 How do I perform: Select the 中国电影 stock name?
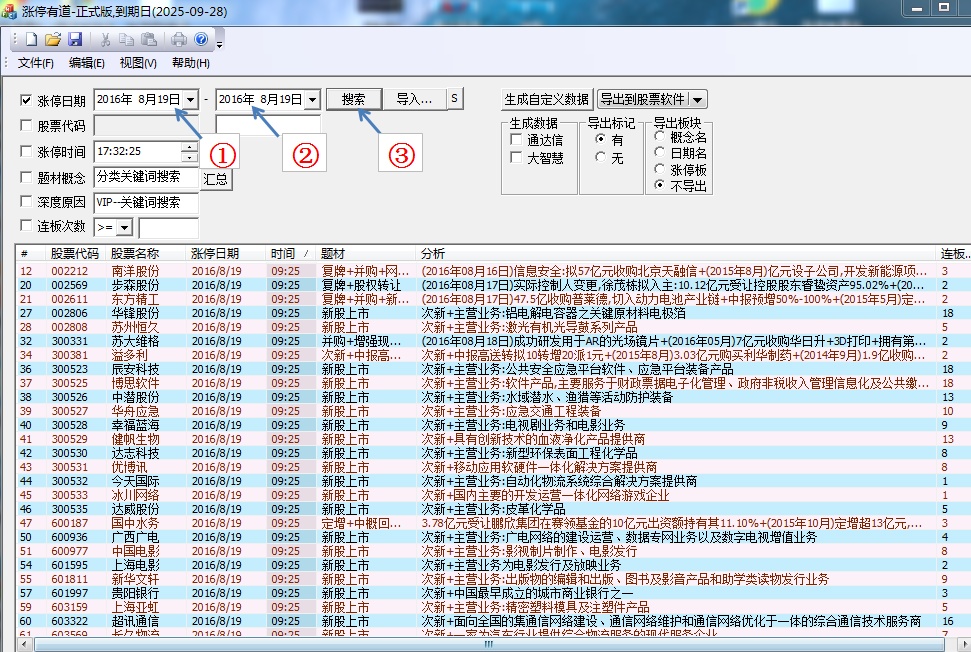[135, 551]
